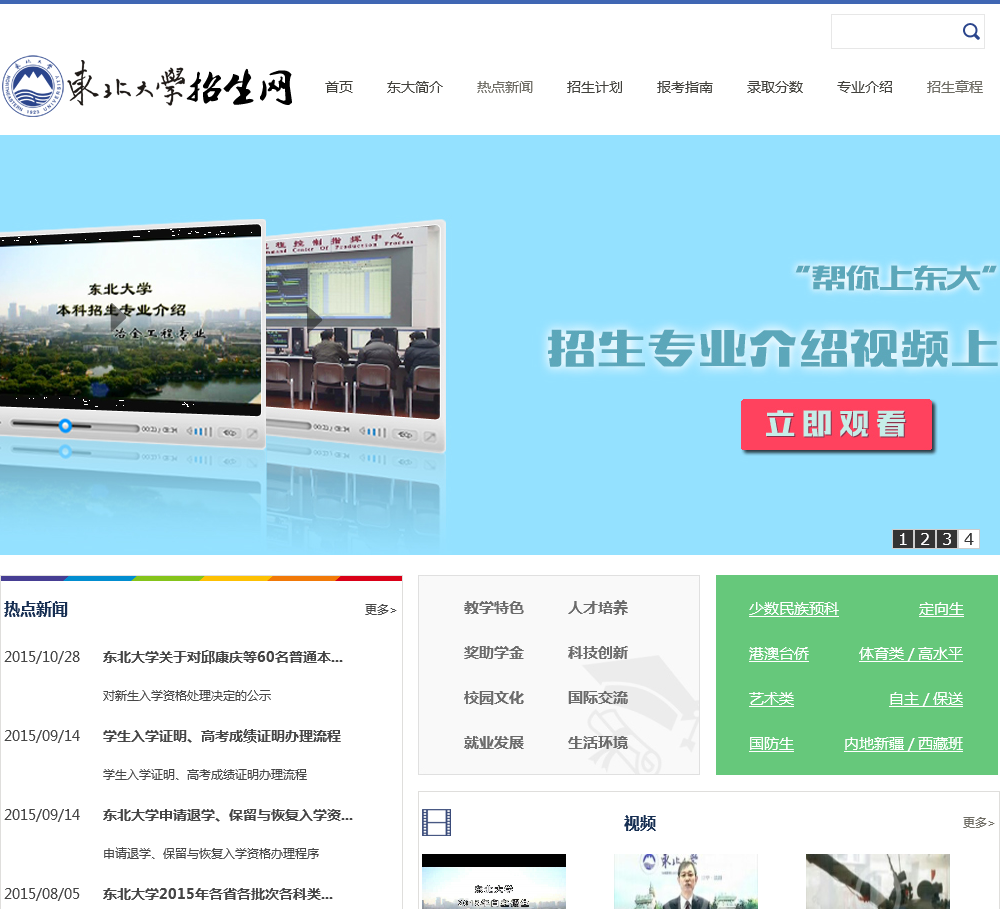Screen dimensions: 1000x909
Task: Open the 教学特色 link
Action: tap(494, 608)
